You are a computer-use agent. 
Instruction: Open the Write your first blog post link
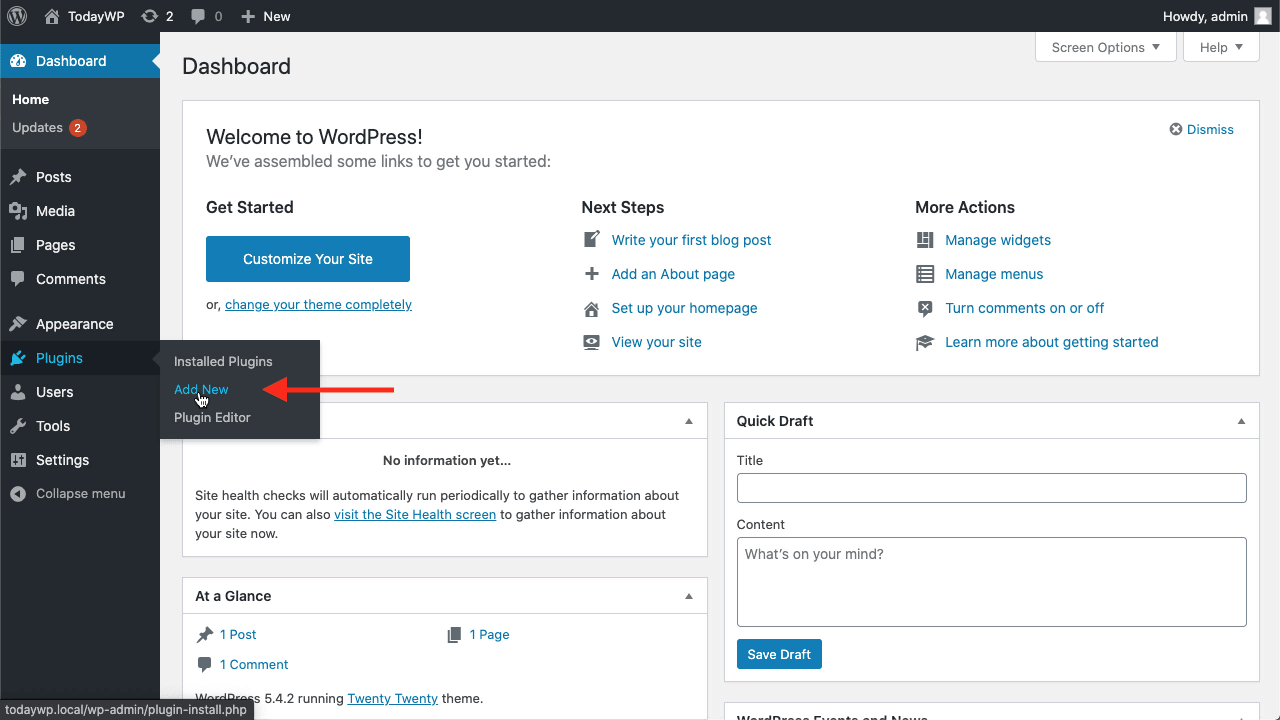[691, 240]
